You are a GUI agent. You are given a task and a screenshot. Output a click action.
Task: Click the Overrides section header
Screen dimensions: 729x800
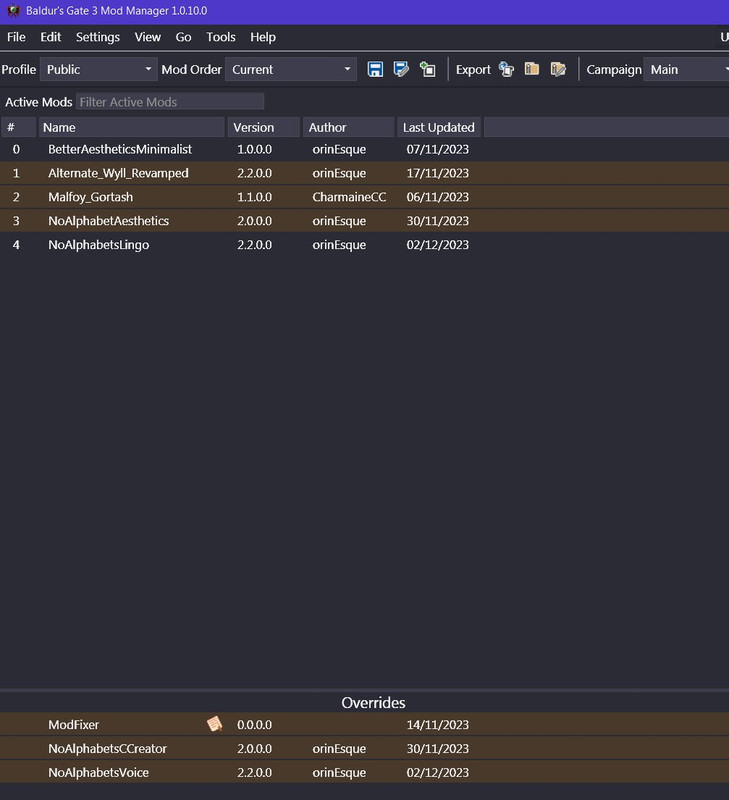373,703
